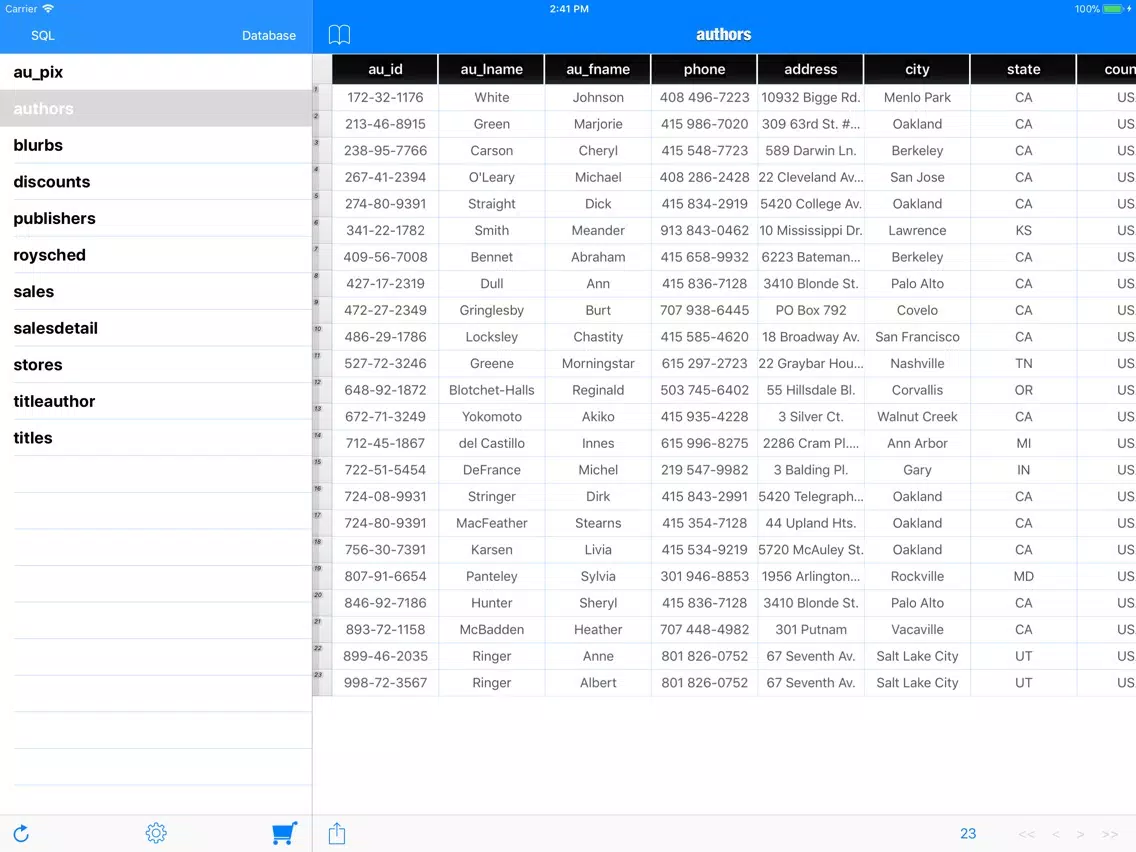Click the authors title in header
This screenshot has height=852, width=1136.
[x=723, y=35]
